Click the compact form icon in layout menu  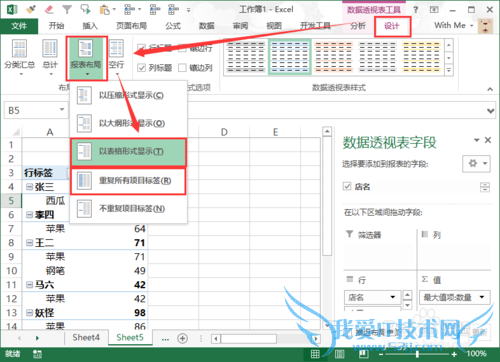click(84, 95)
